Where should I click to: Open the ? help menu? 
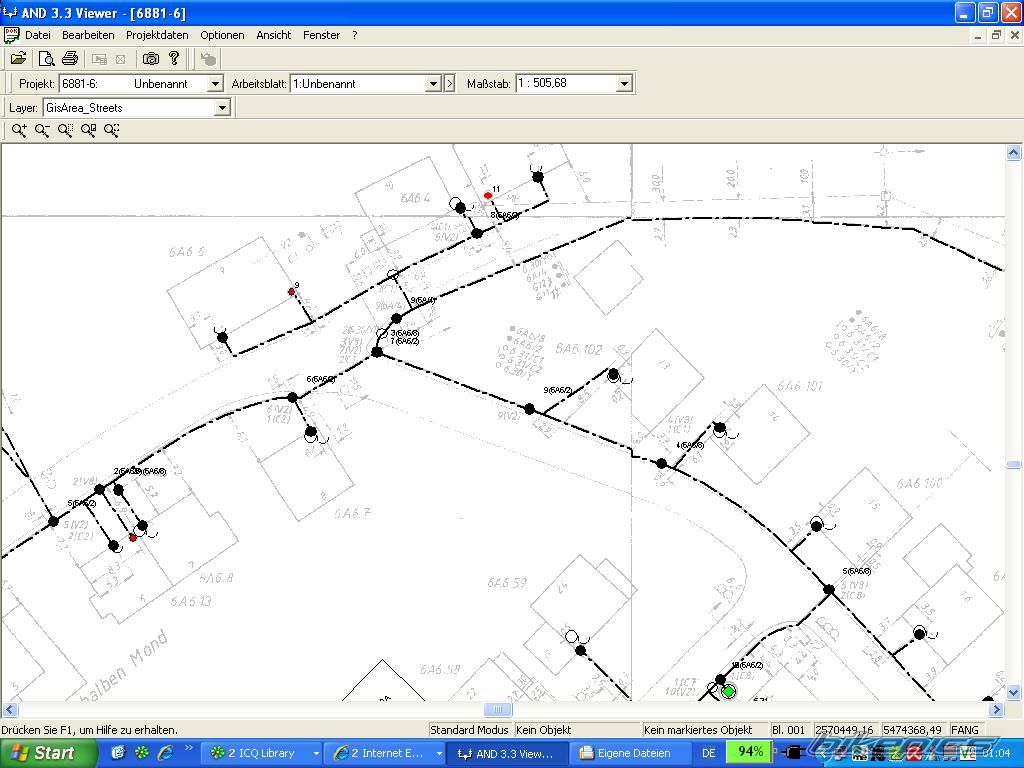click(355, 35)
